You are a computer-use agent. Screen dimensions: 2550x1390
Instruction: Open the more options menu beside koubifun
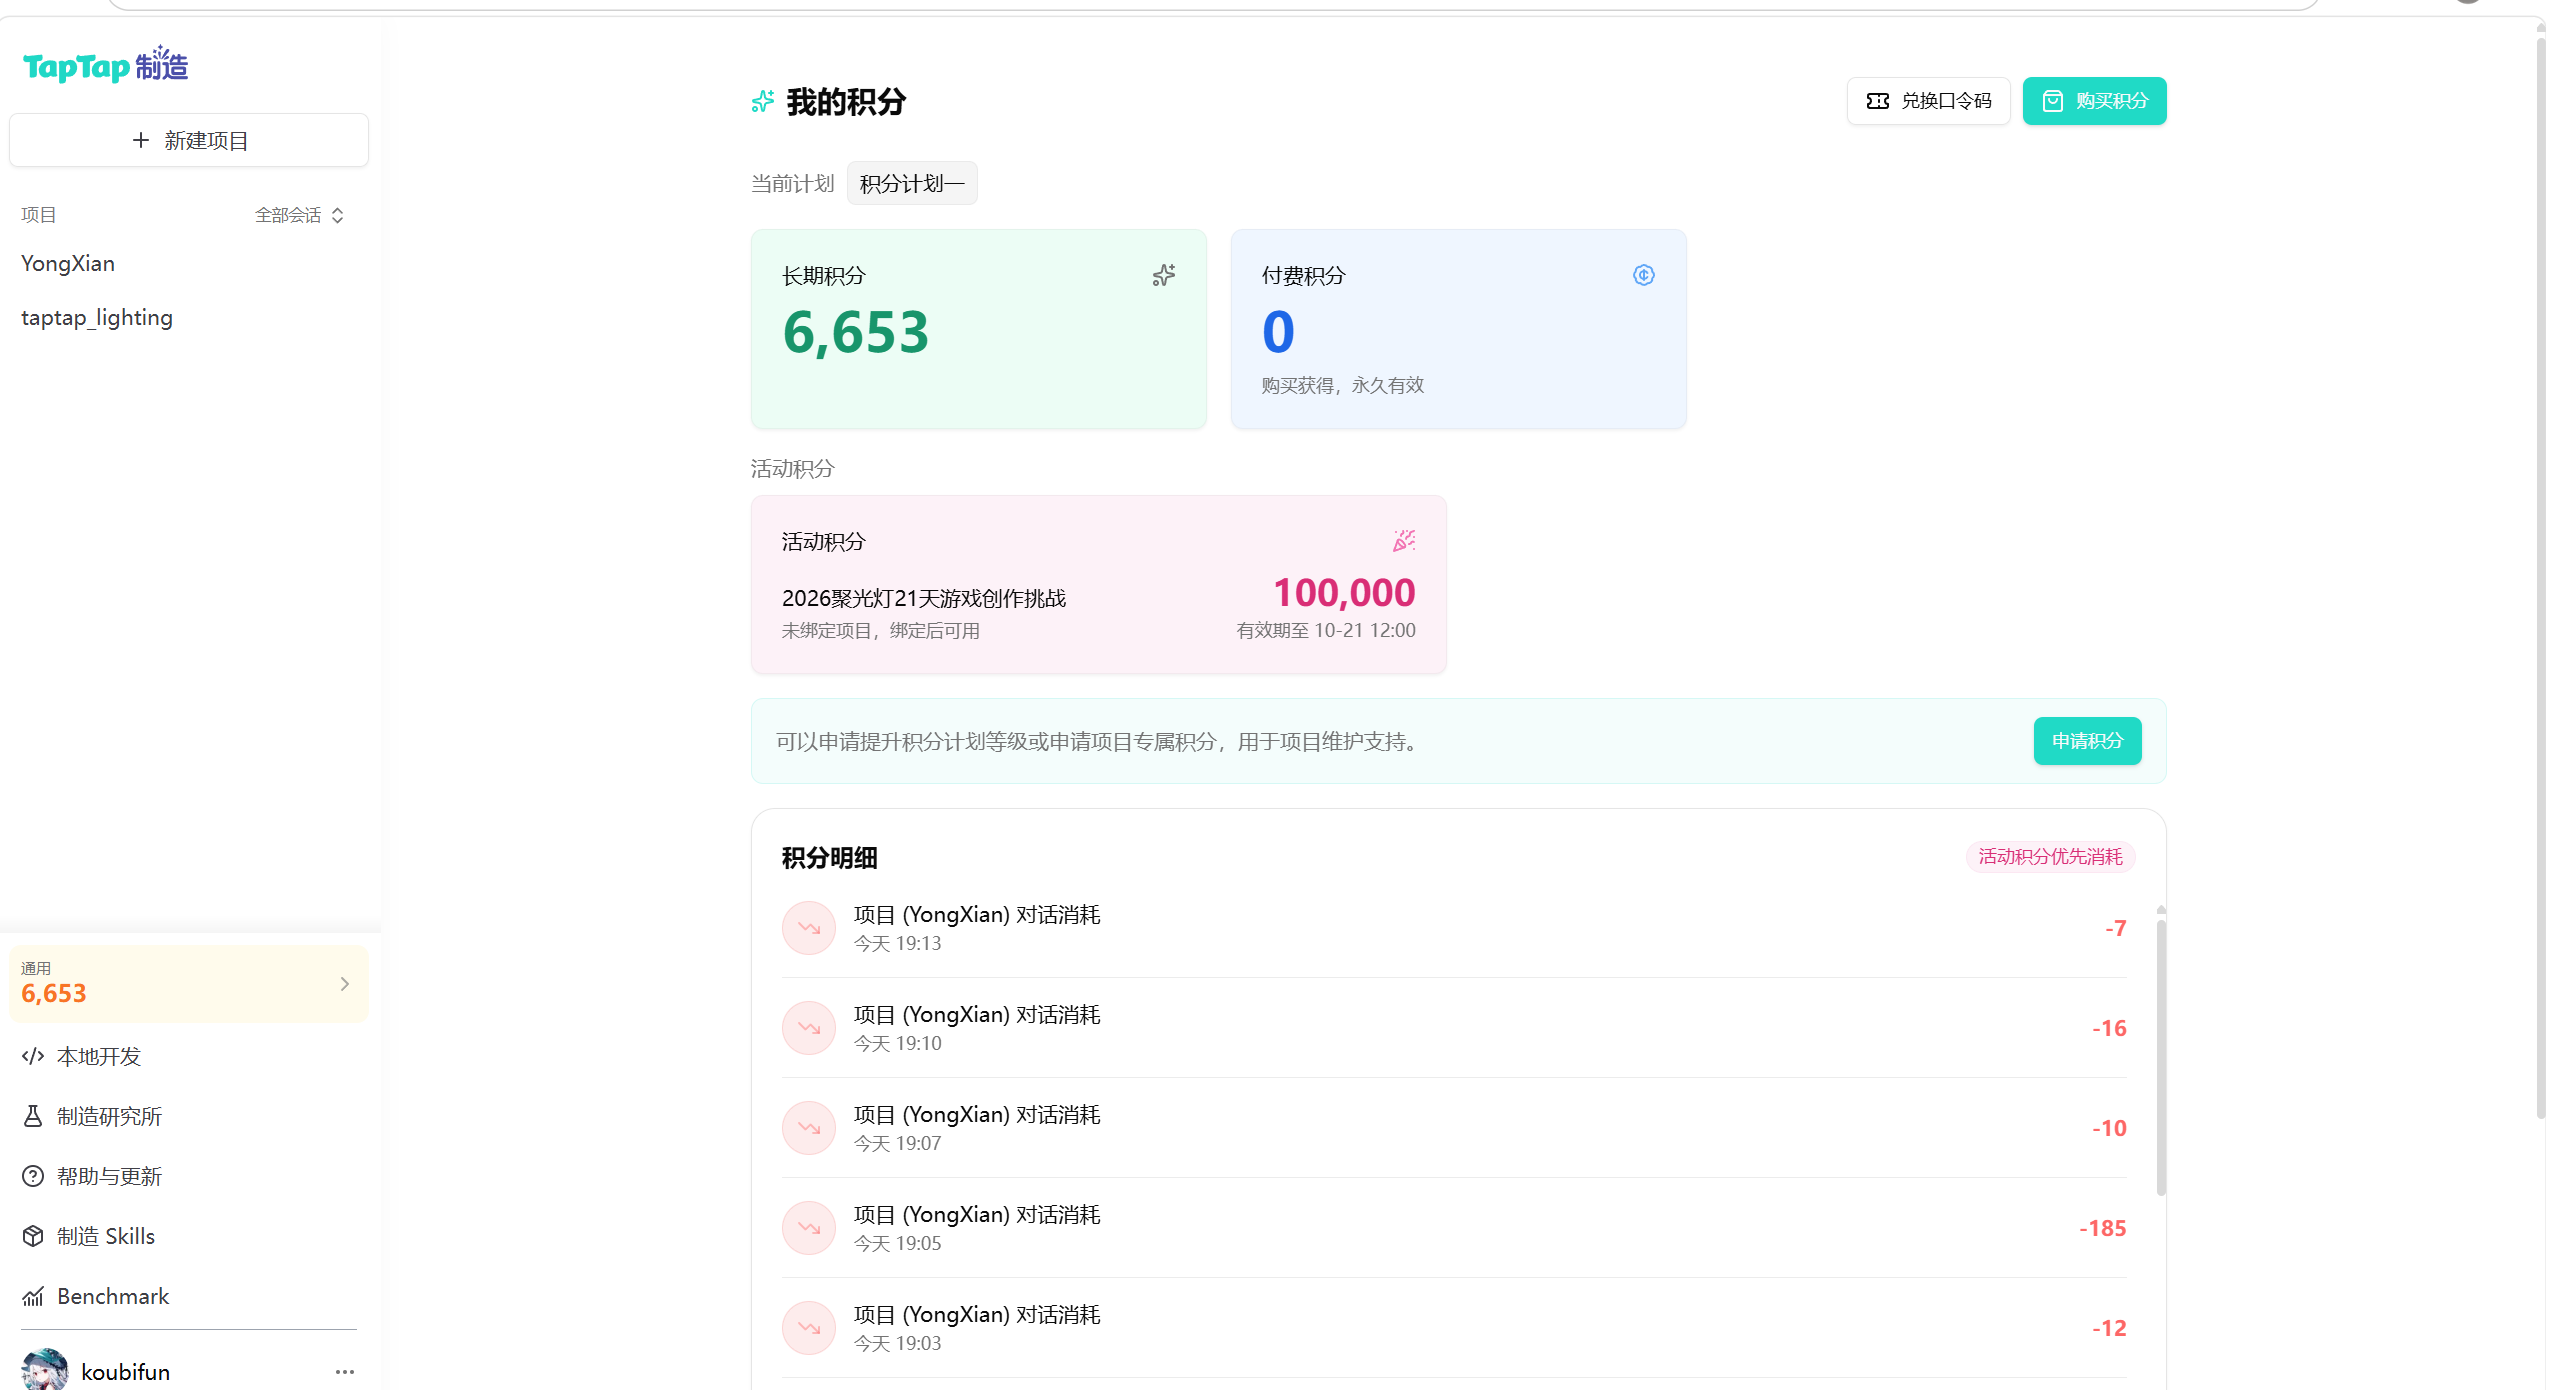(x=345, y=1372)
